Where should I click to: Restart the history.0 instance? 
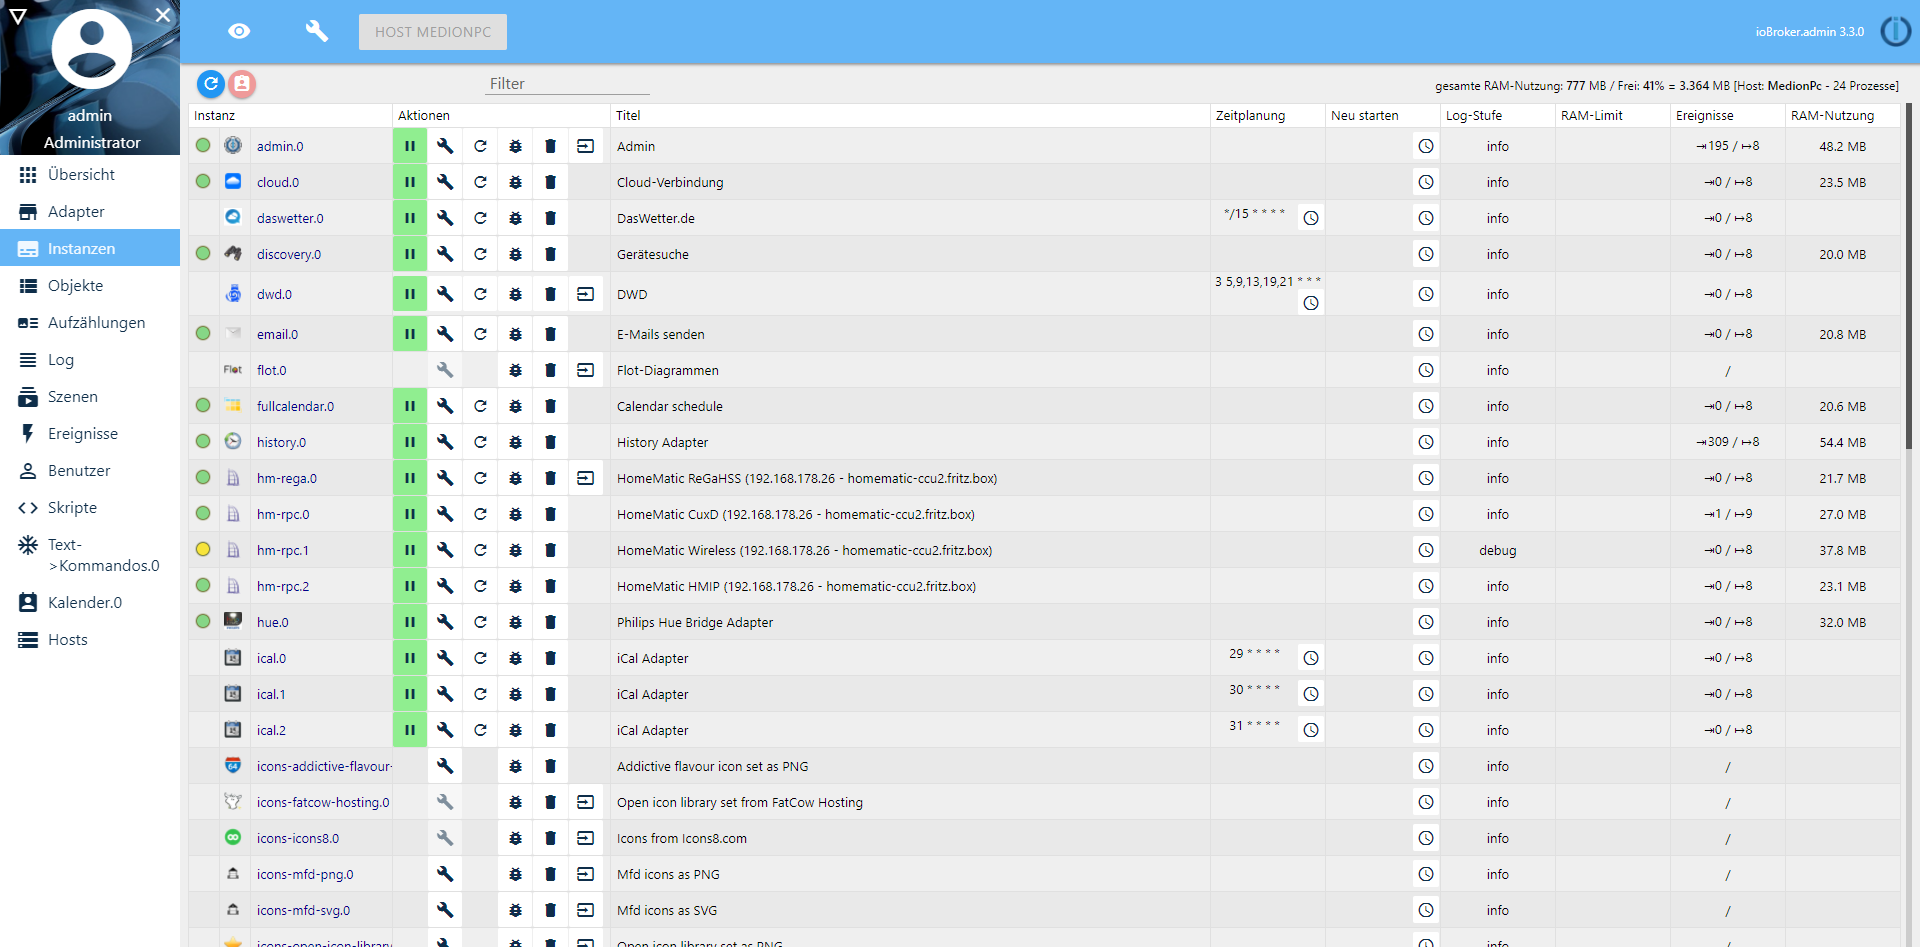(480, 442)
